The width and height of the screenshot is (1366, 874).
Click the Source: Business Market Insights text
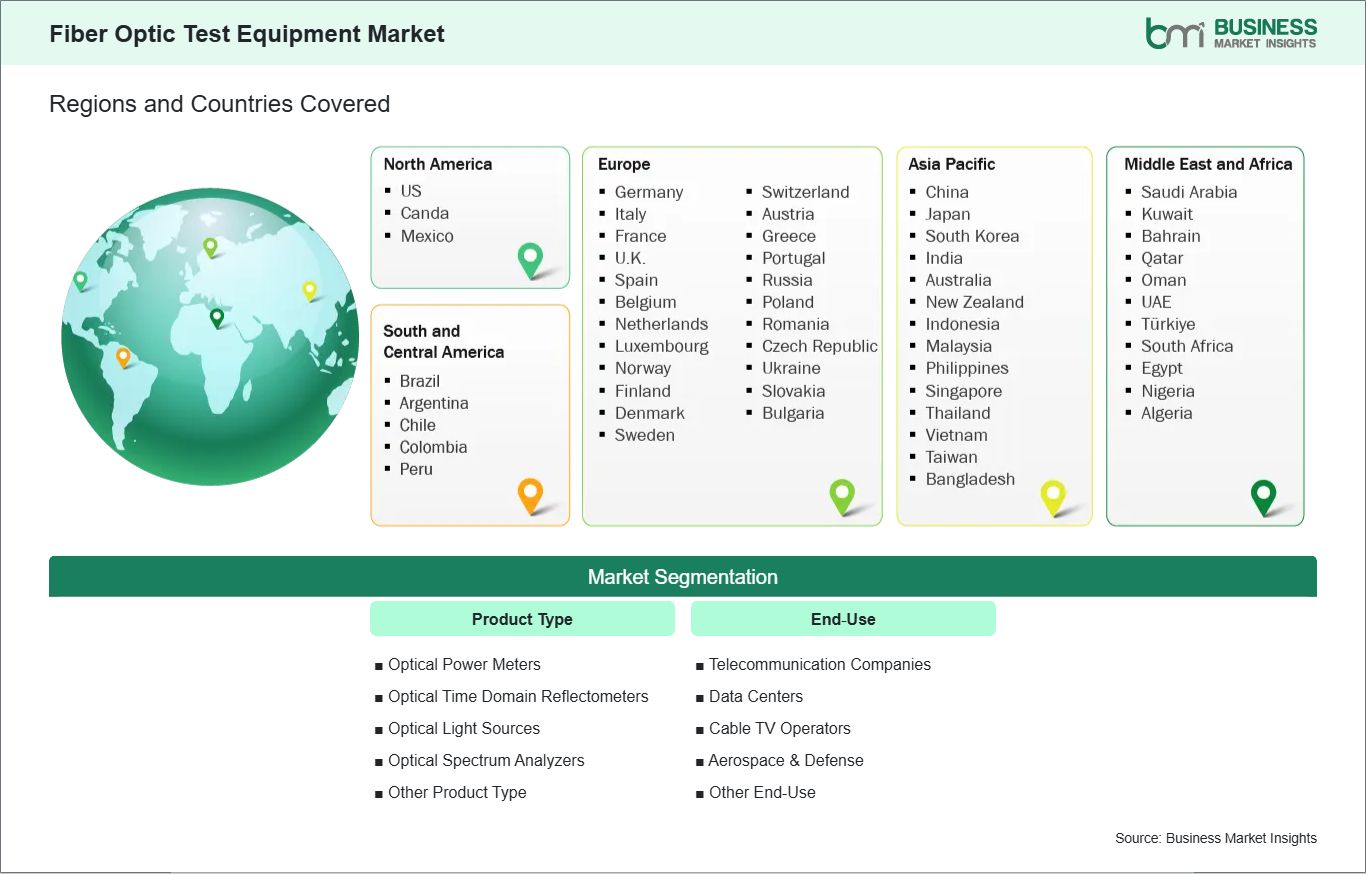(1215, 838)
